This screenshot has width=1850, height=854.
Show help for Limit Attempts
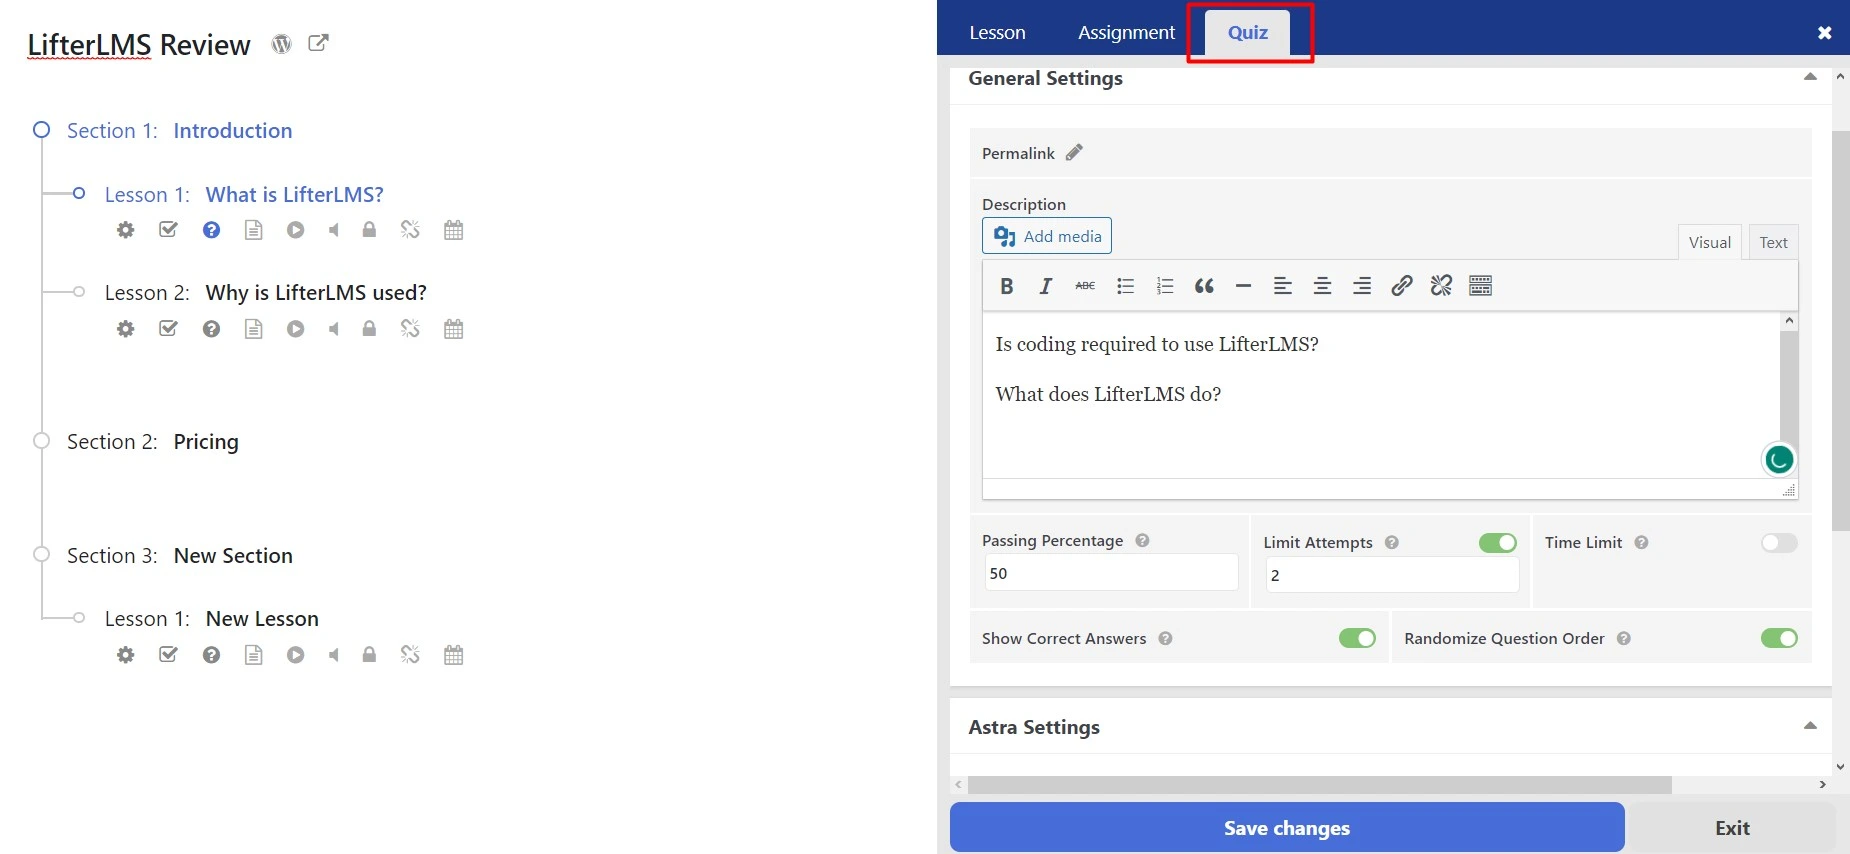coord(1392,543)
